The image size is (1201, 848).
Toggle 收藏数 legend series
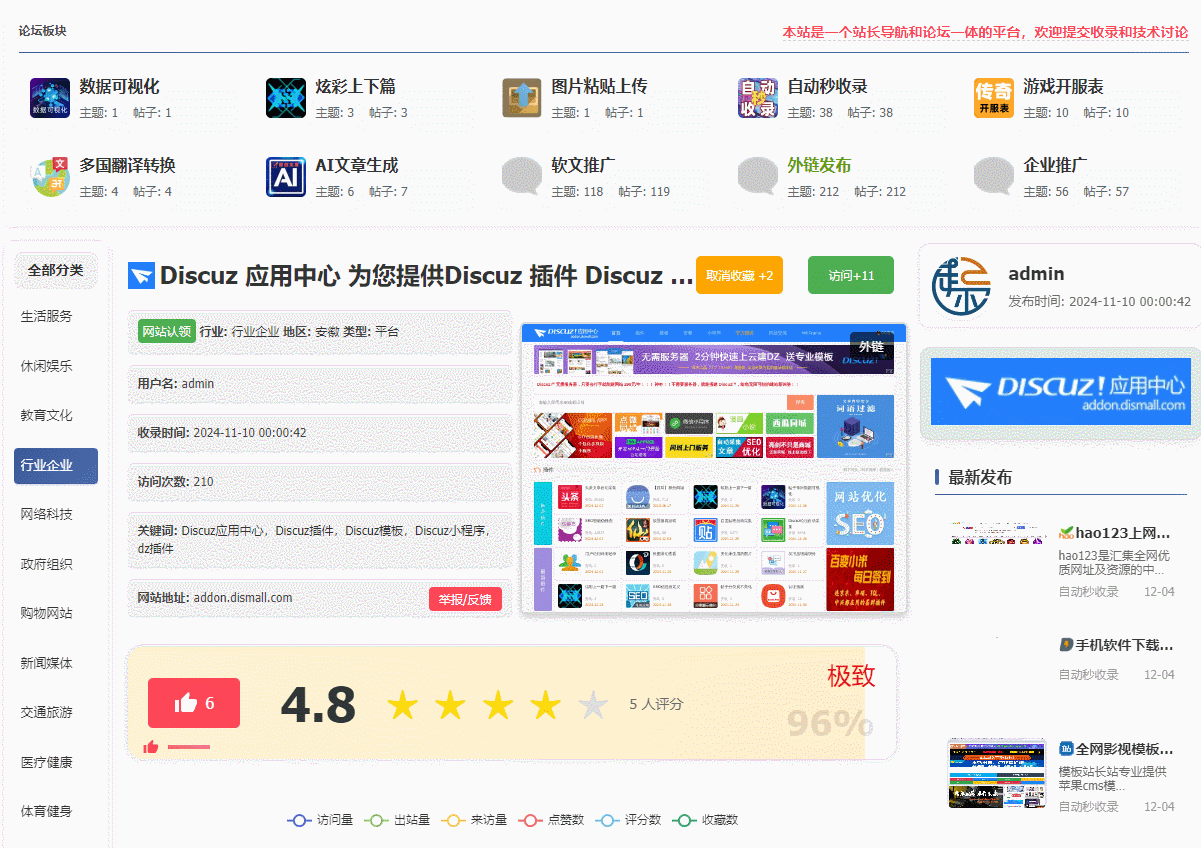(705, 820)
